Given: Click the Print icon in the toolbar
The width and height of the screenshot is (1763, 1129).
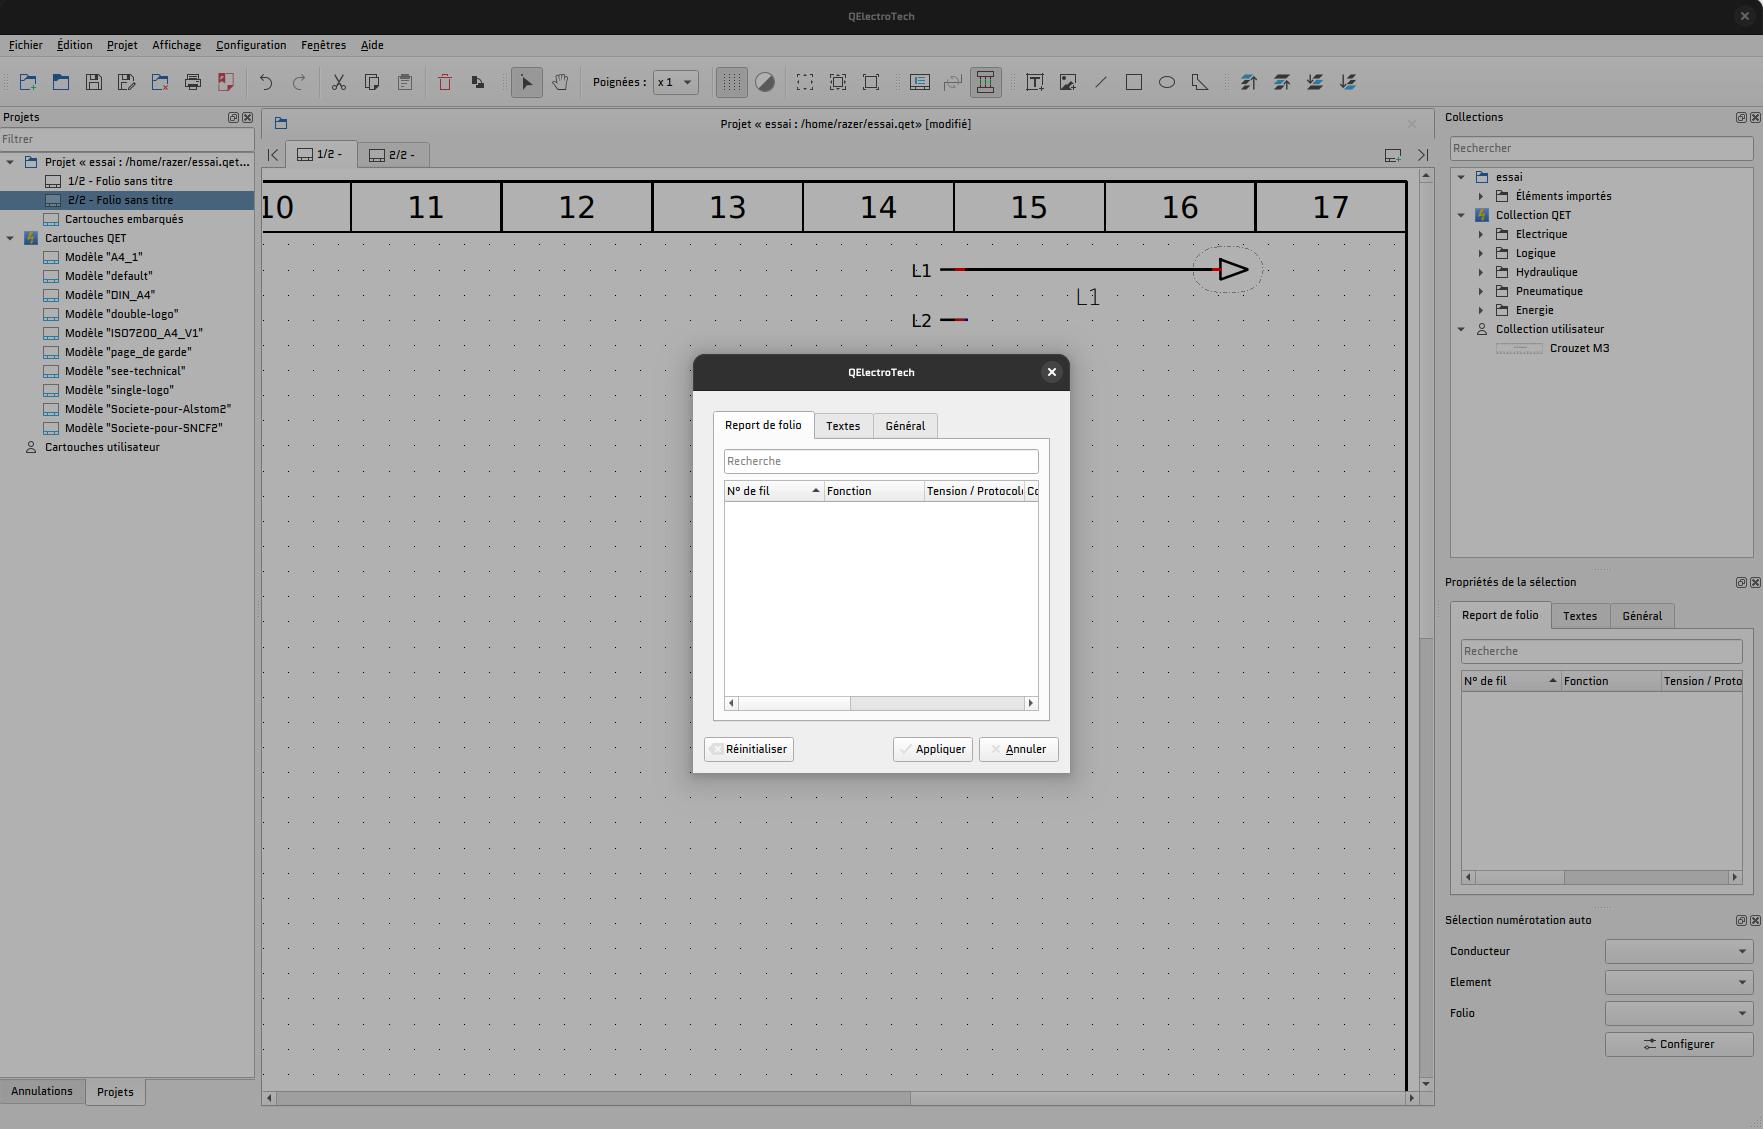Looking at the screenshot, I should click(193, 82).
